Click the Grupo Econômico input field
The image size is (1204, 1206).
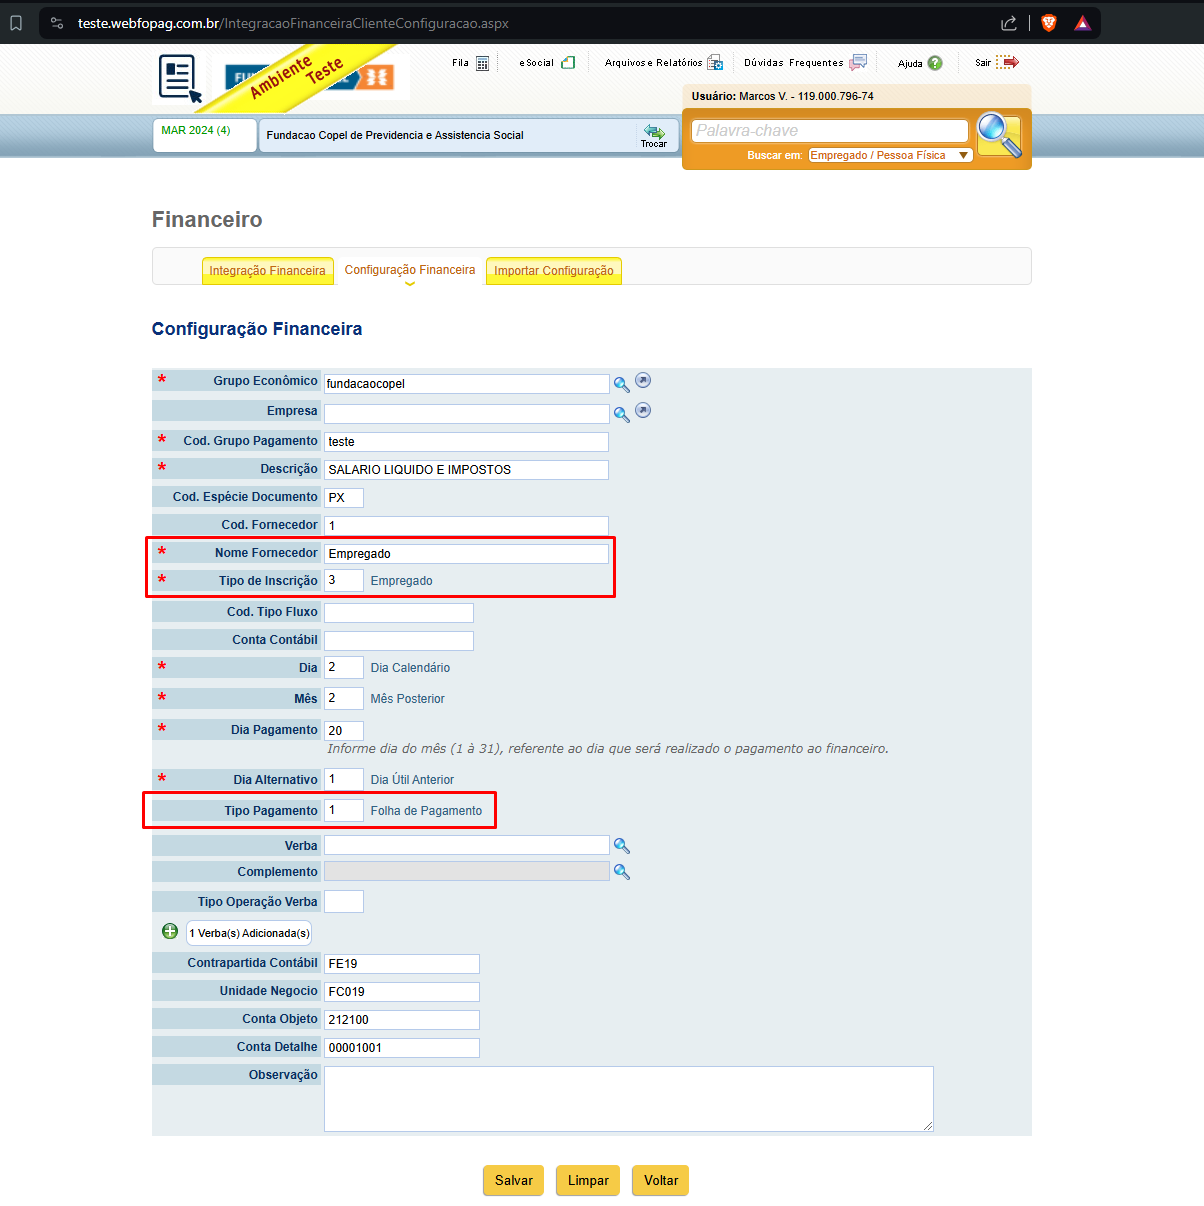click(x=467, y=384)
